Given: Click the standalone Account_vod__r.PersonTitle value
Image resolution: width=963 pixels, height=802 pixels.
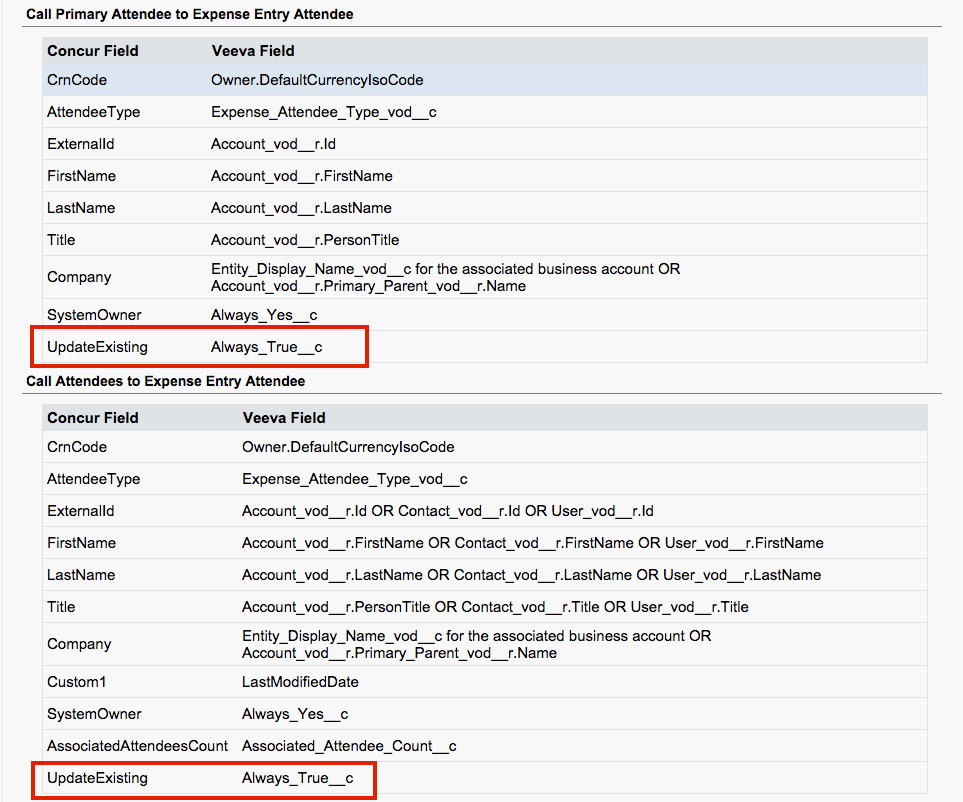Looking at the screenshot, I should [305, 240].
